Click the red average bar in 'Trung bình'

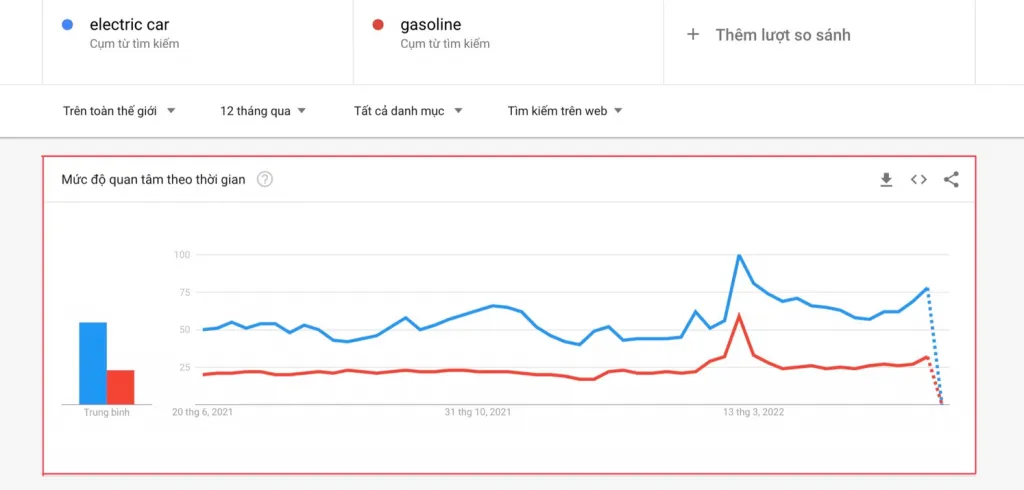(x=120, y=387)
